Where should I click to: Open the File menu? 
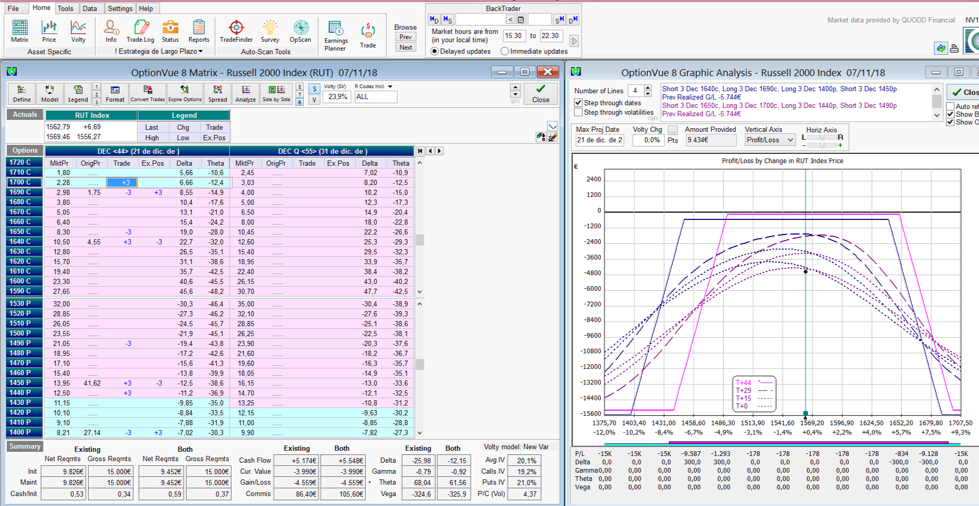pyautogui.click(x=14, y=9)
